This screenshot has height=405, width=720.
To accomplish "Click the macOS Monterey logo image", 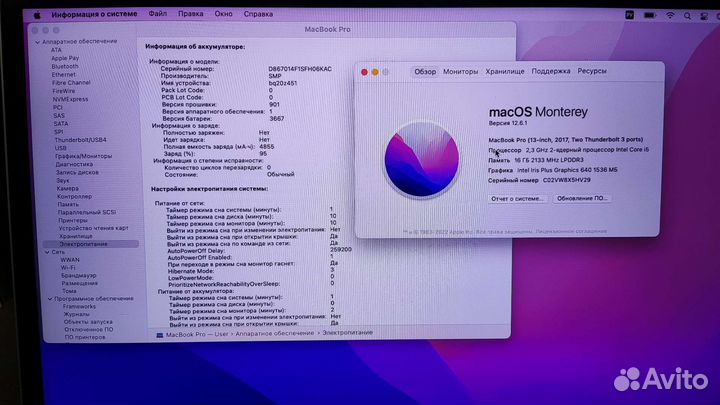I will click(x=422, y=159).
